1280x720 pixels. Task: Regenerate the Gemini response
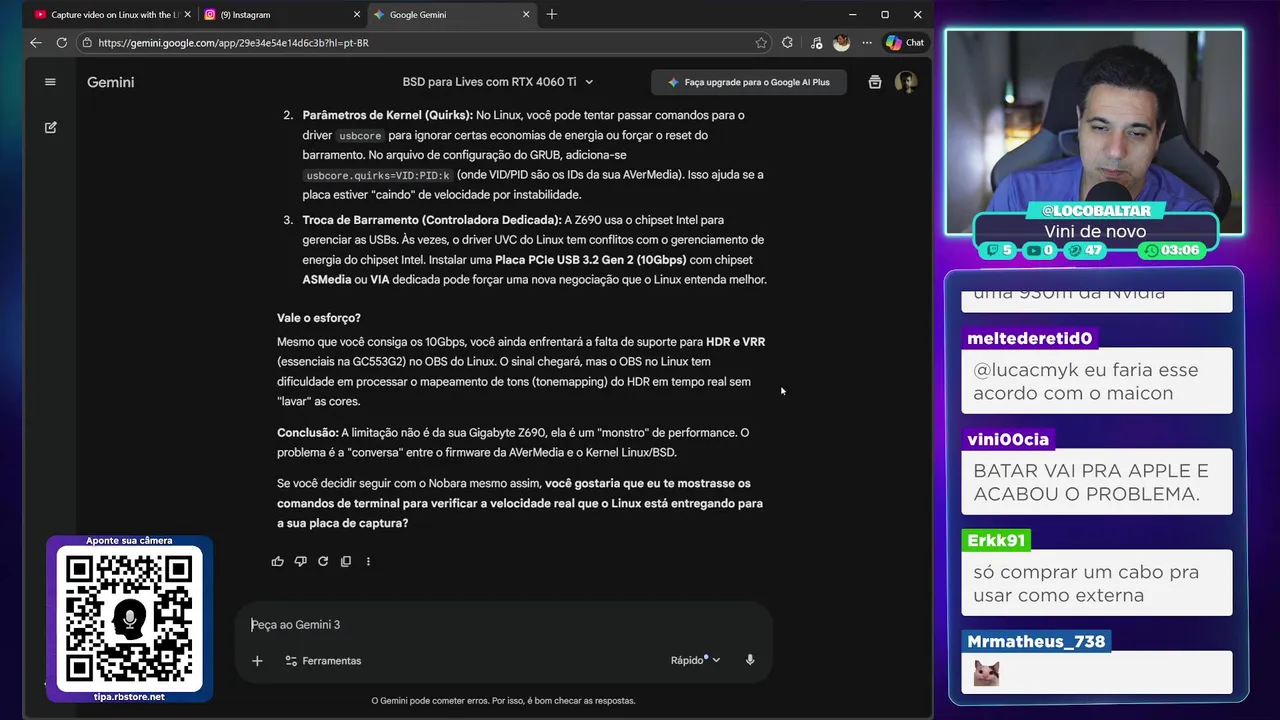point(323,561)
